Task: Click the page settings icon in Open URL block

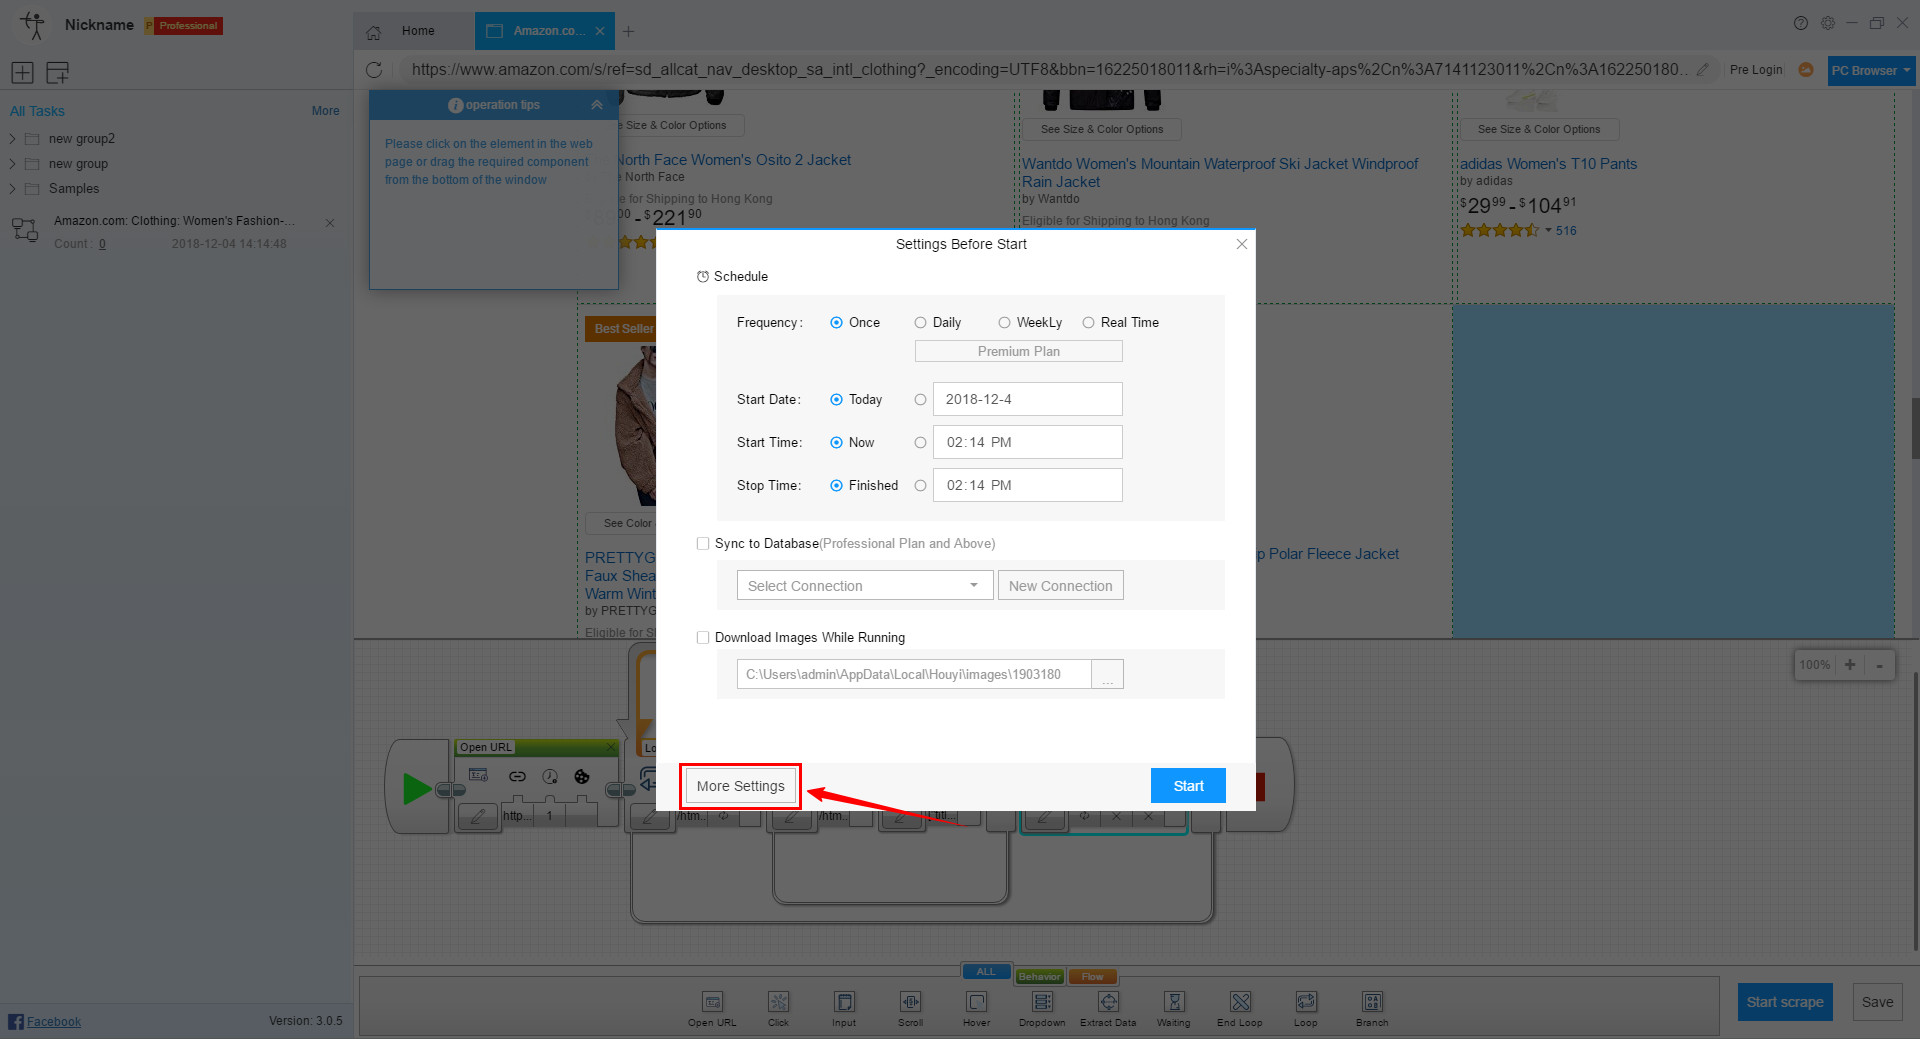Action: click(x=479, y=776)
